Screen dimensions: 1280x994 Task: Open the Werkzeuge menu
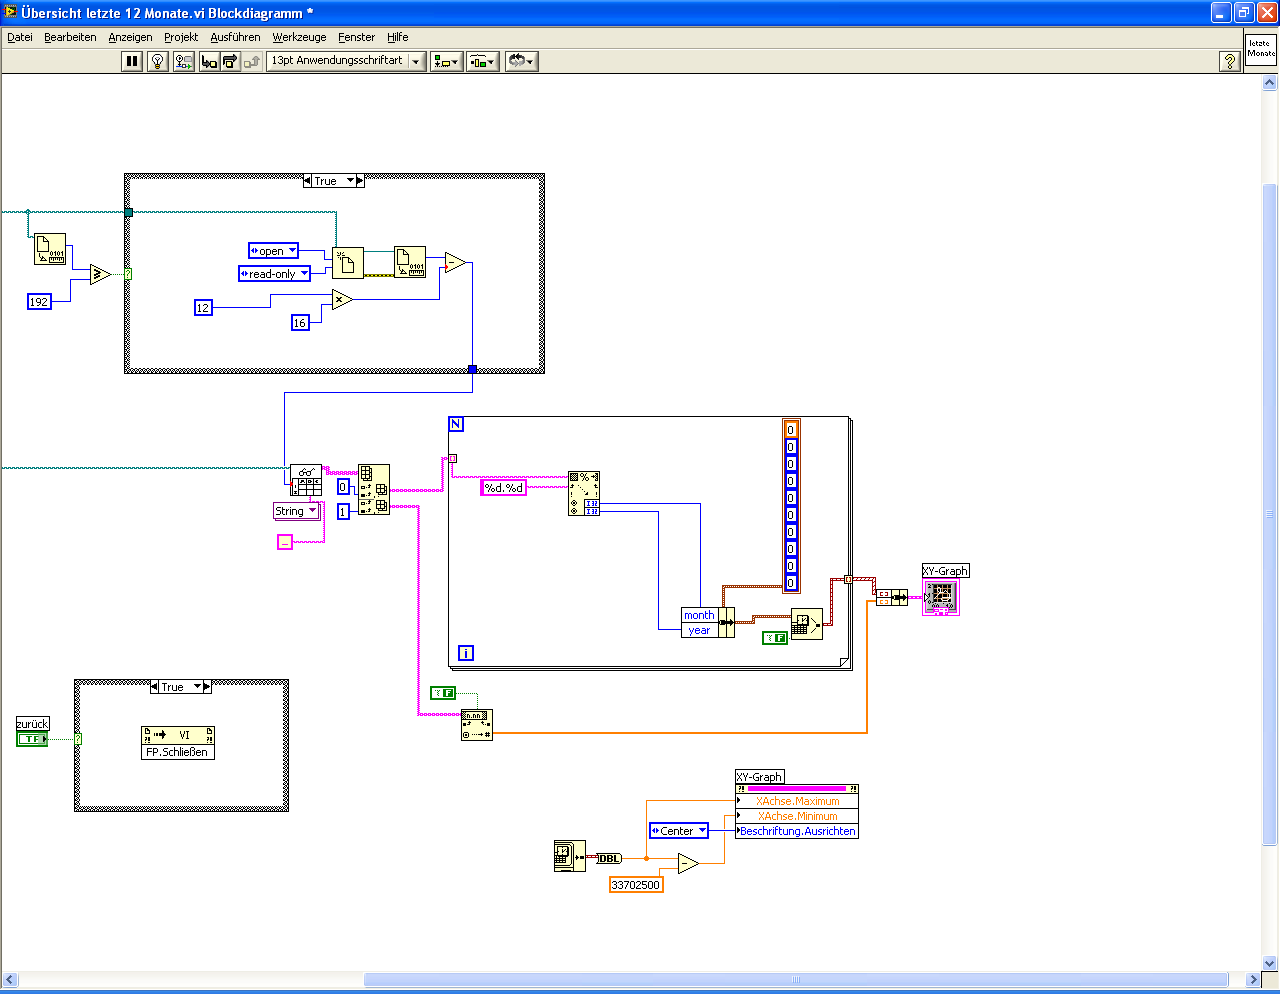[x=299, y=37]
